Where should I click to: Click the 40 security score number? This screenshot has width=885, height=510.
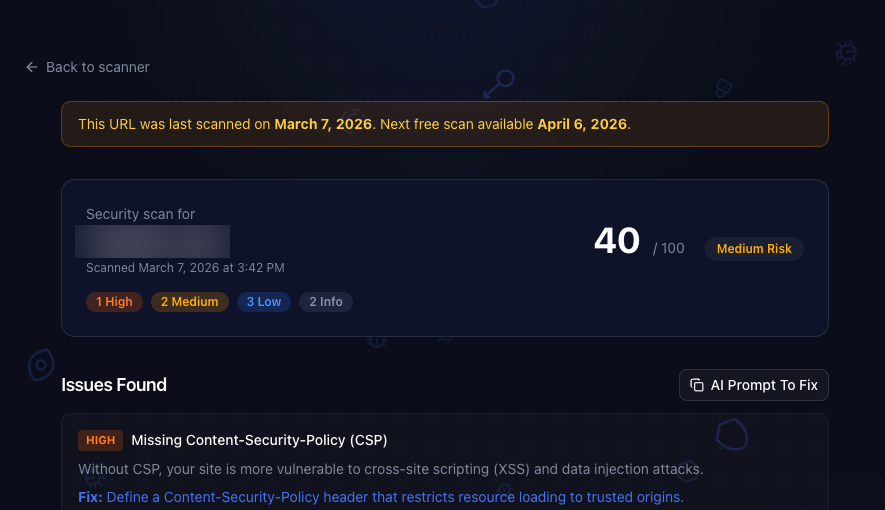tap(617, 241)
